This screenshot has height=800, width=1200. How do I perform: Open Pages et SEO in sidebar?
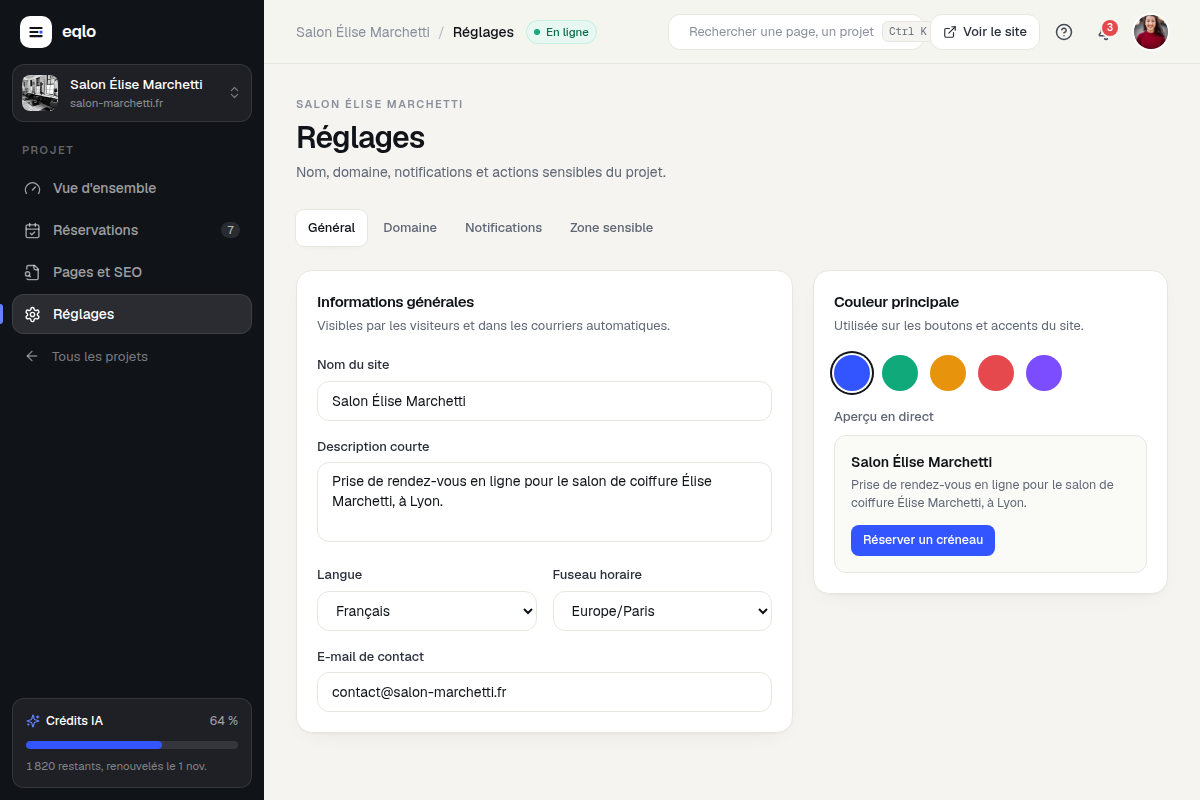tap(132, 272)
